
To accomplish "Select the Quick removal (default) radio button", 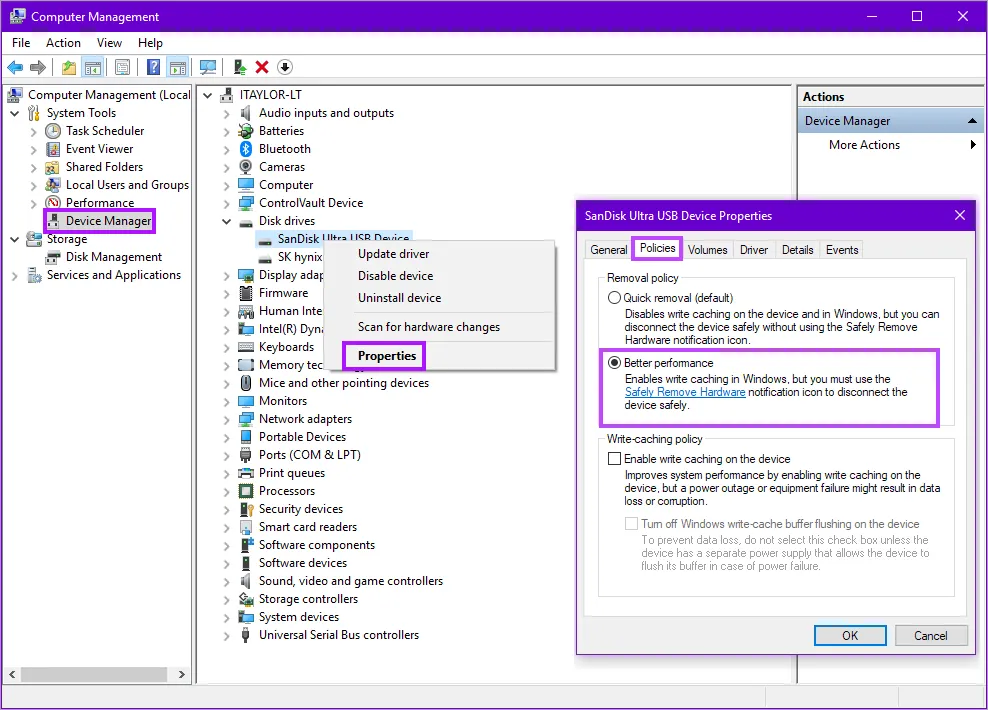I will coord(614,297).
